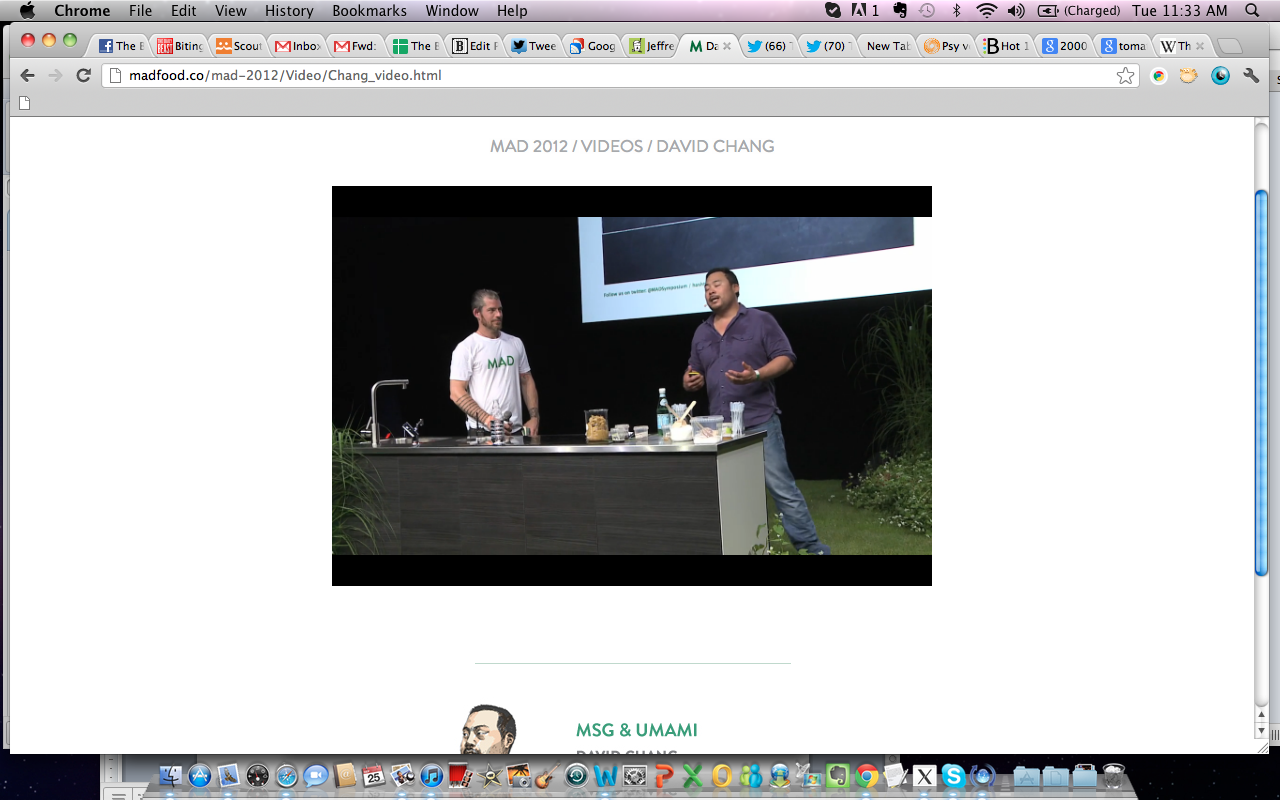The width and height of the screenshot is (1280, 800).
Task: Launch Skype from the dock
Action: pos(953,776)
